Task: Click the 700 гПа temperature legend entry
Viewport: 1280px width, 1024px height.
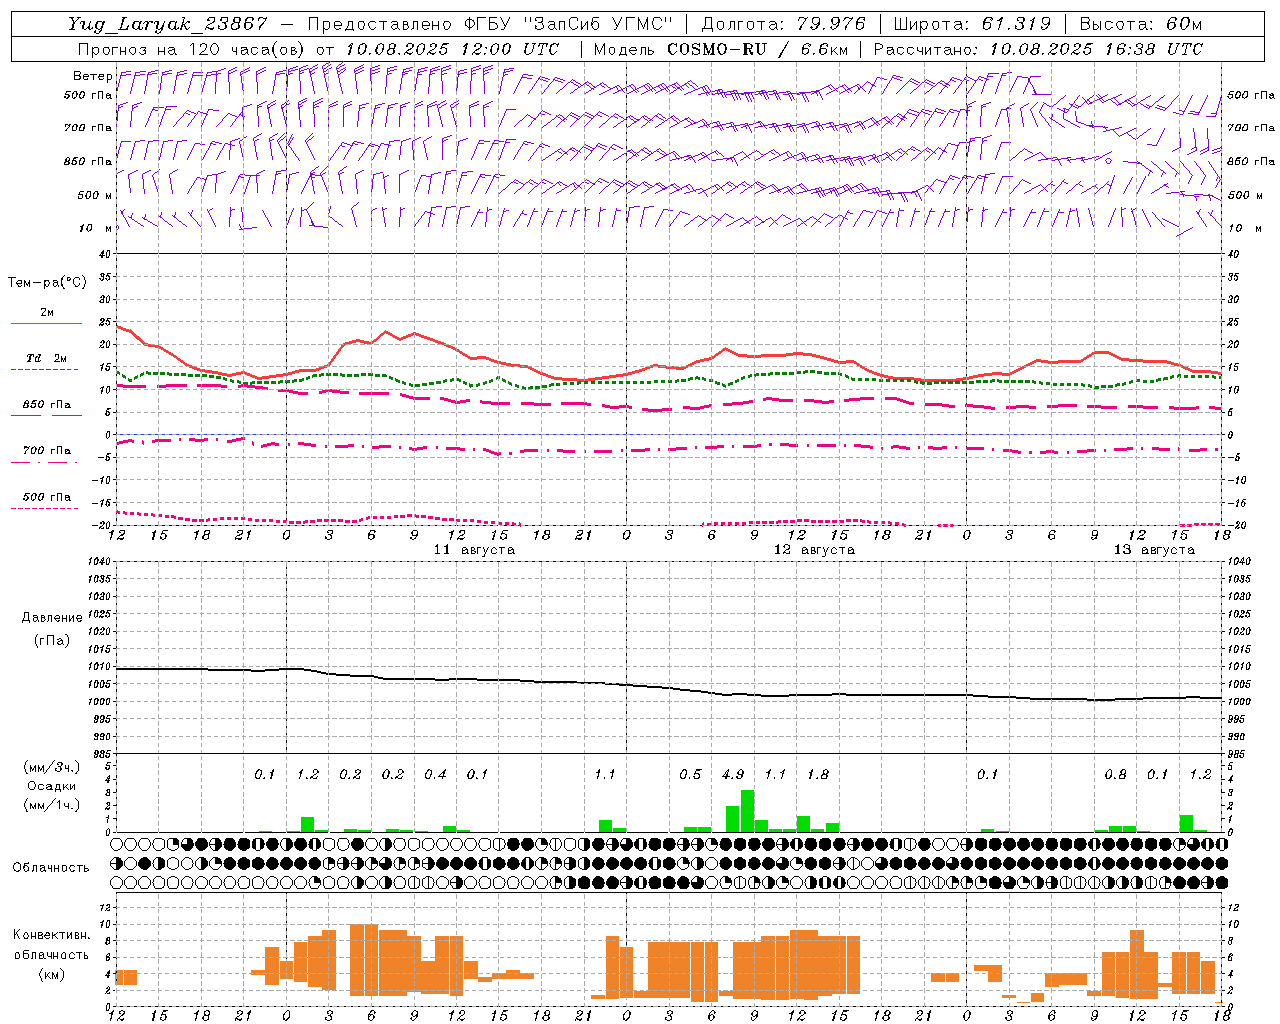Action: [x=46, y=451]
